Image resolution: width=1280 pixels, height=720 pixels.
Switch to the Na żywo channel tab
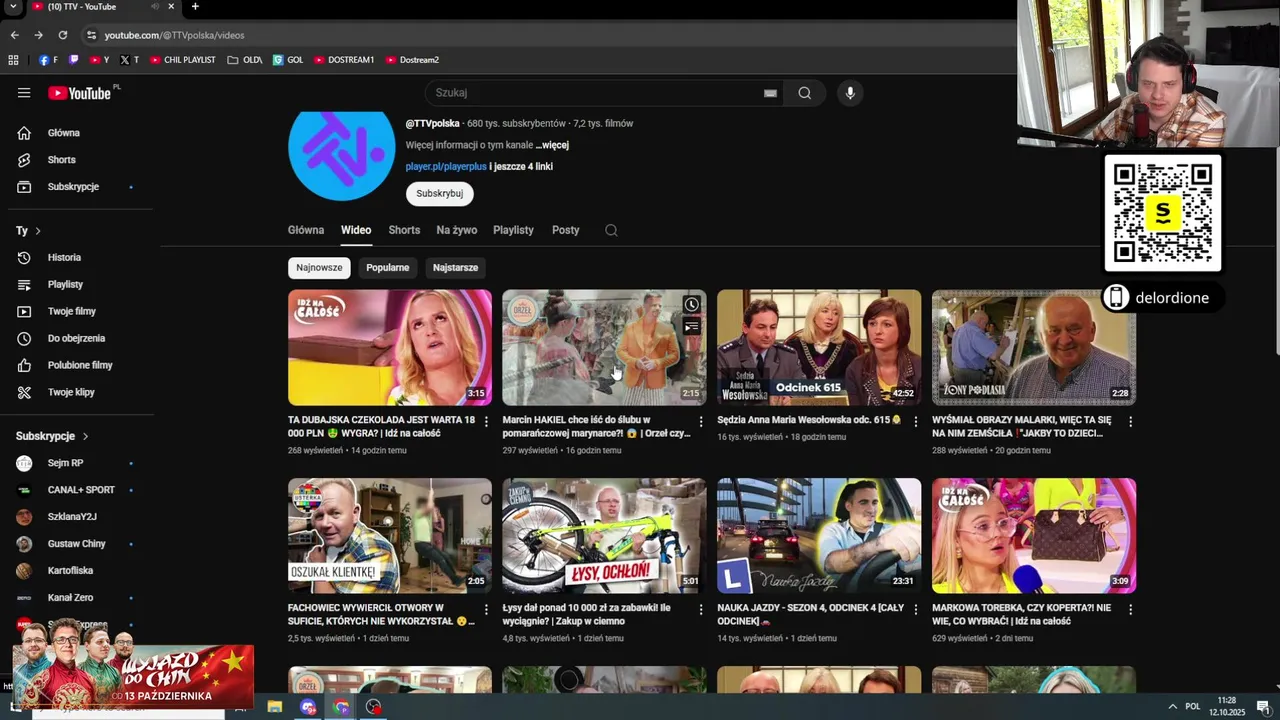(456, 230)
